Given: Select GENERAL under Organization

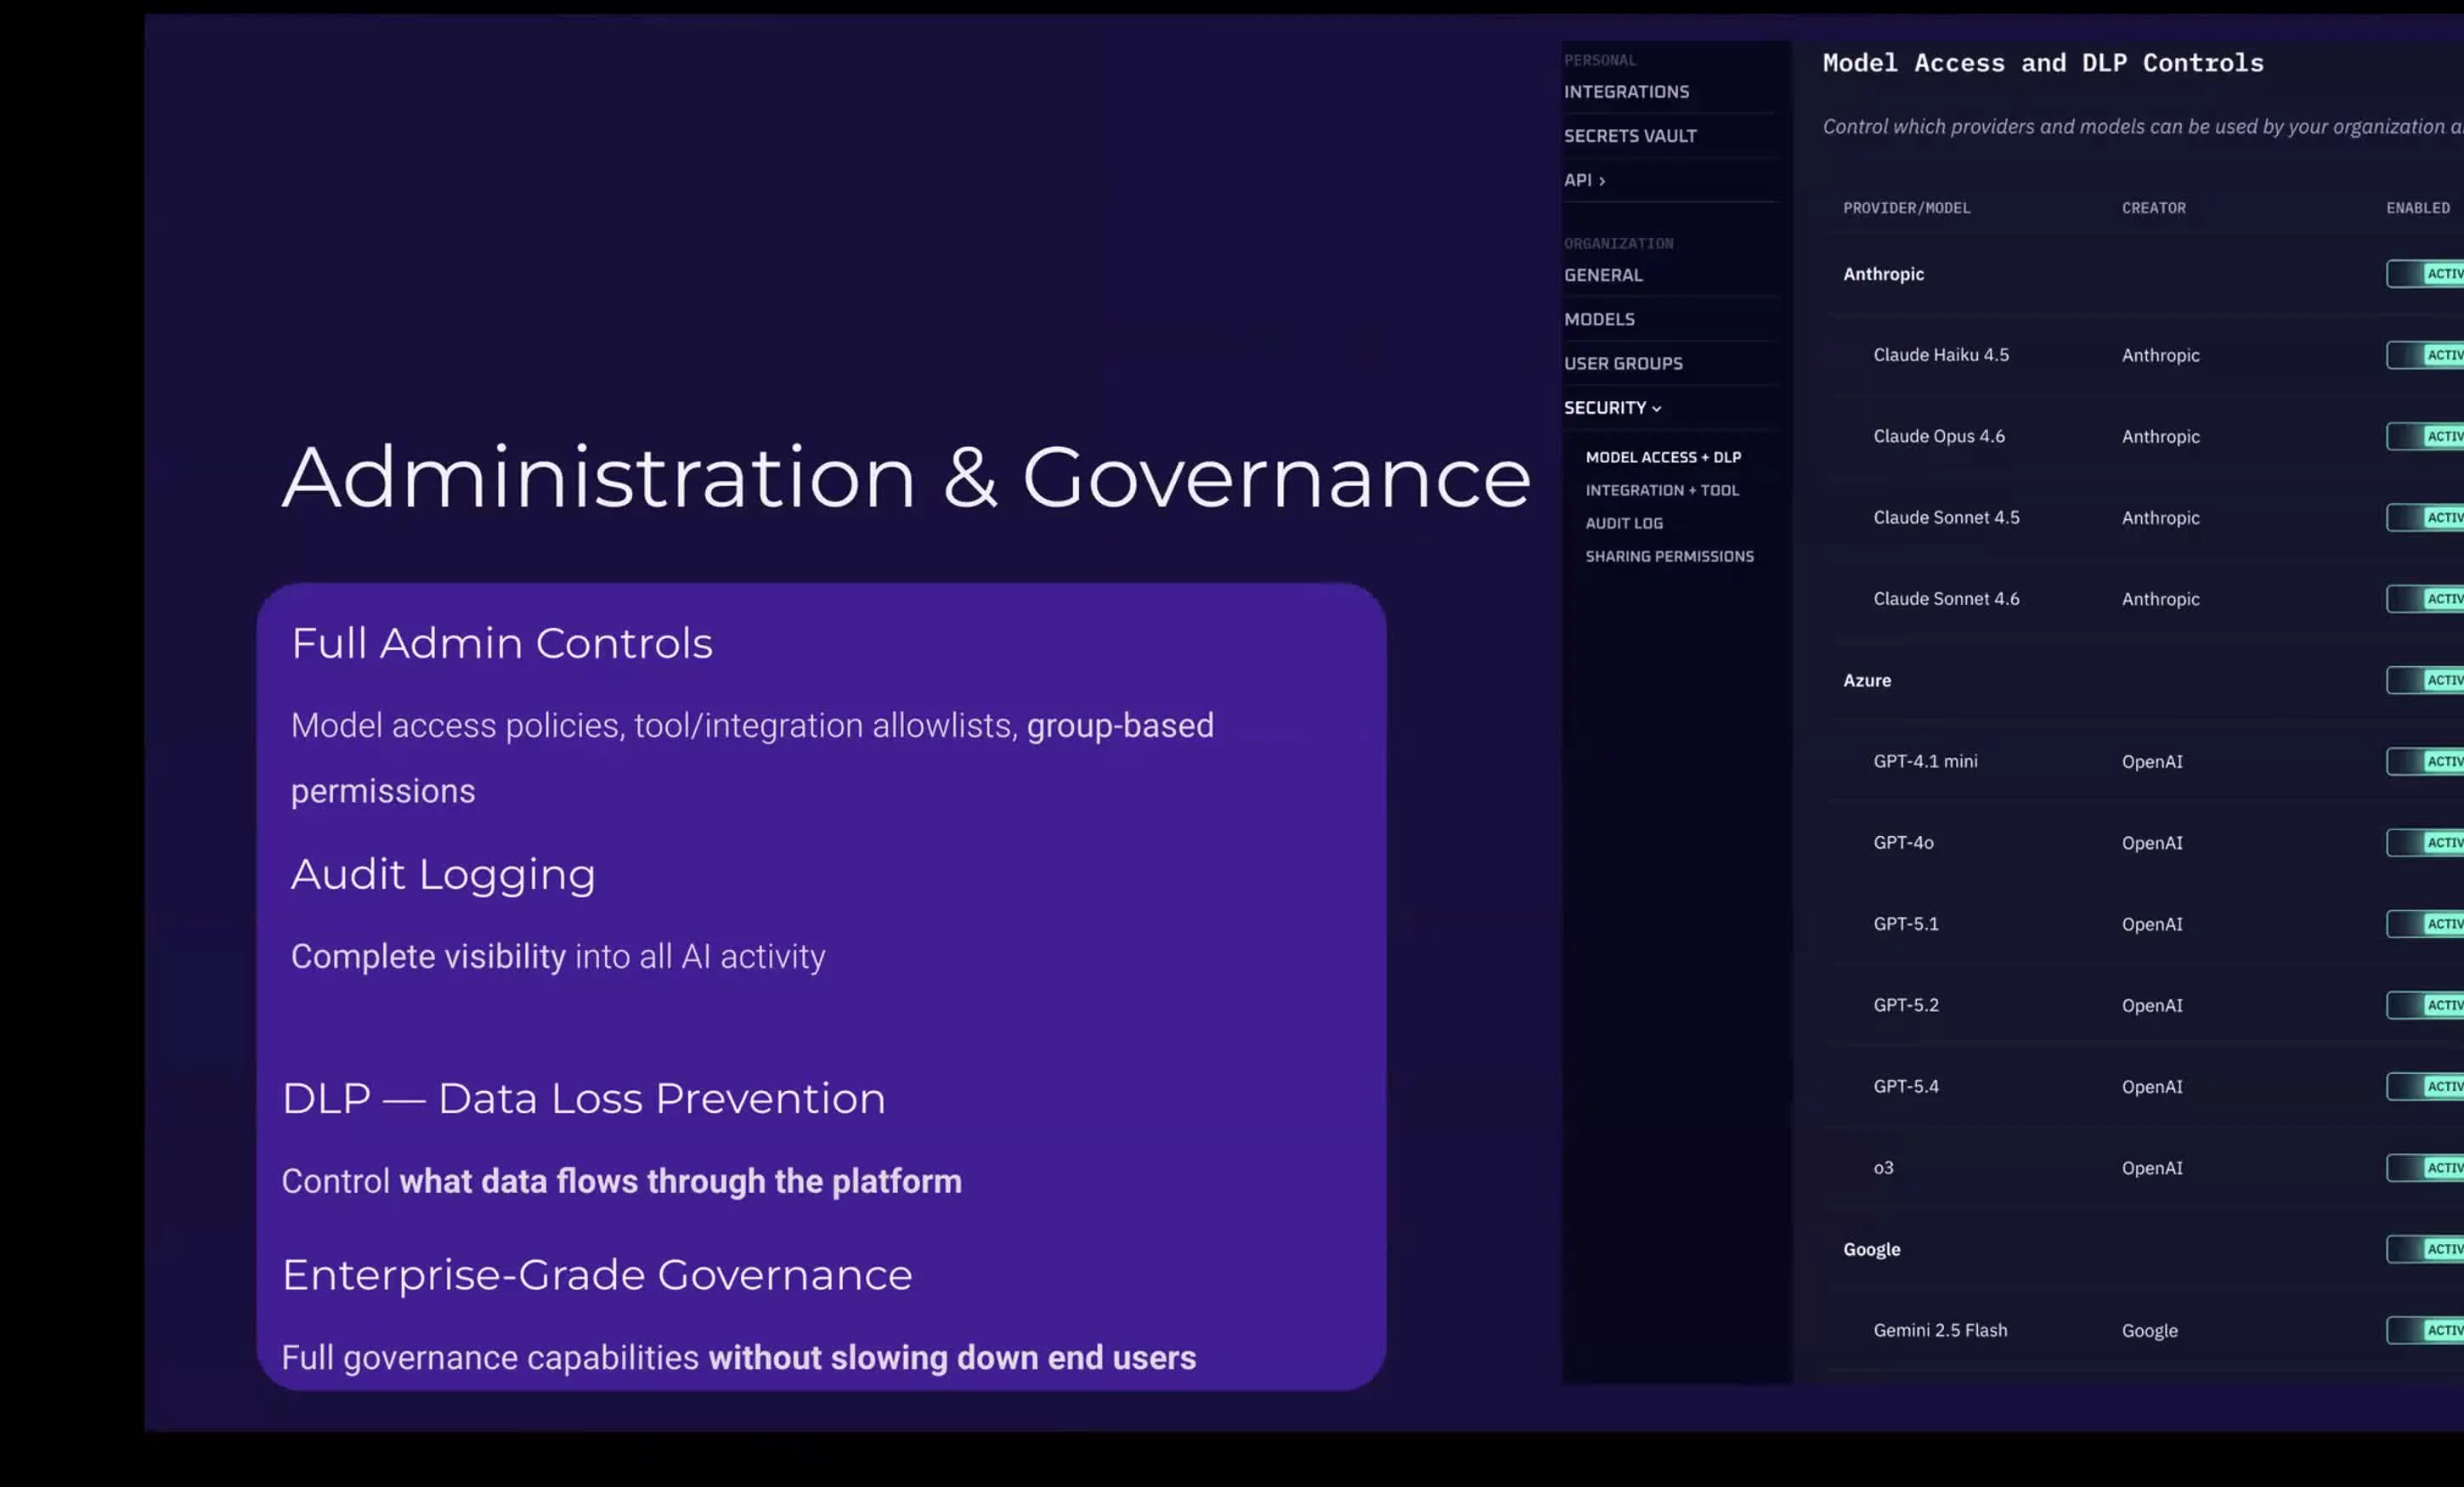Looking at the screenshot, I should pos(1603,275).
